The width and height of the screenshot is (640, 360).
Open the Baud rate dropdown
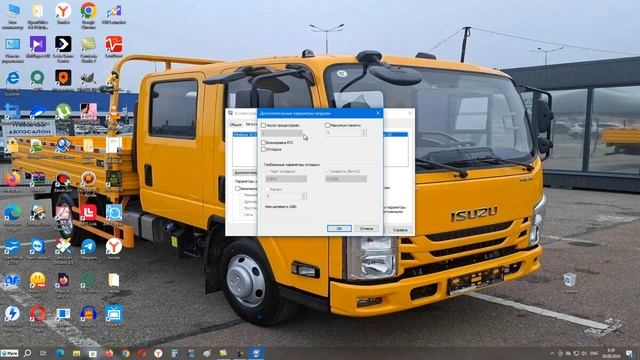pos(346,179)
